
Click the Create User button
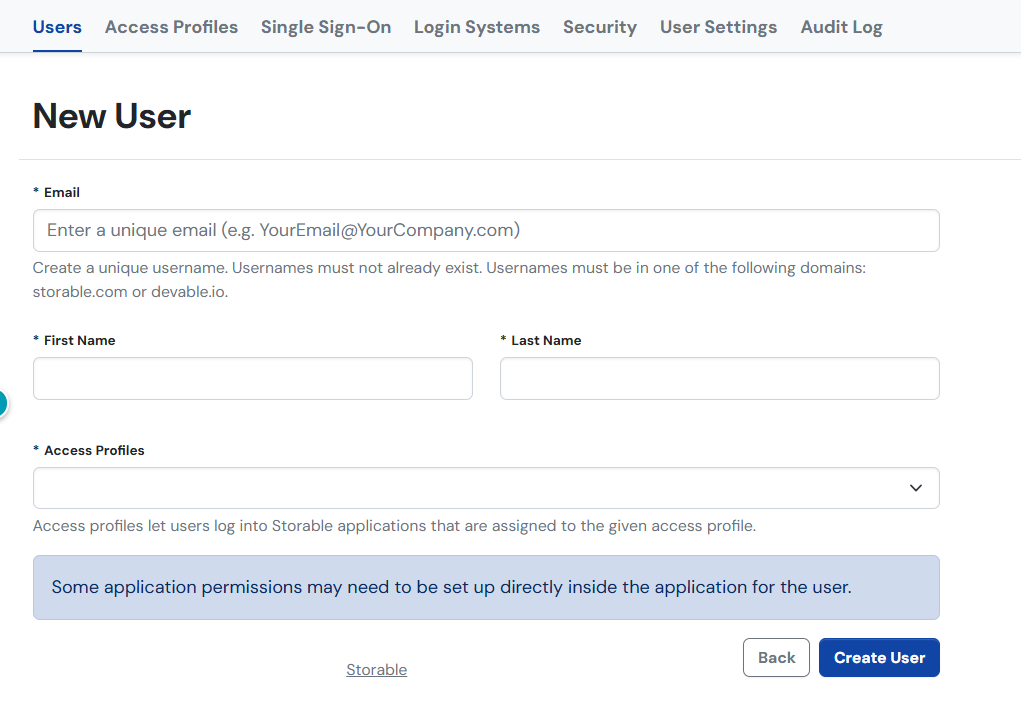pyautogui.click(x=879, y=658)
